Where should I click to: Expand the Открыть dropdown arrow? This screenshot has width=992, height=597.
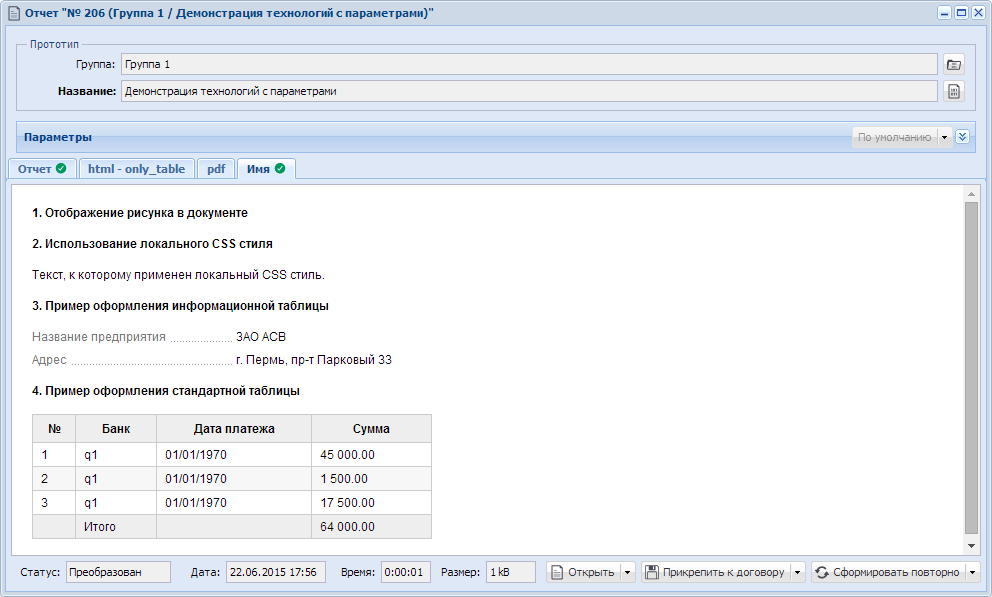[628, 572]
